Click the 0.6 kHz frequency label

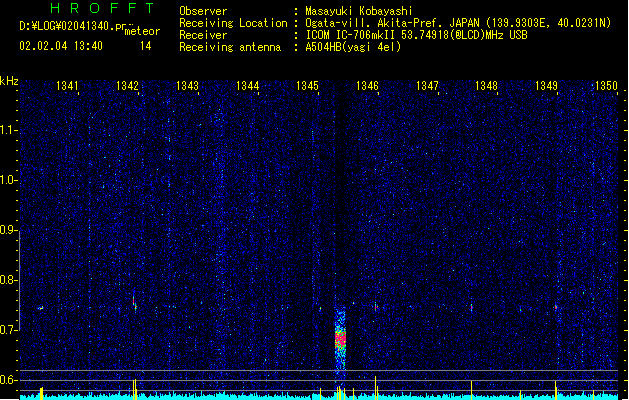coord(8,380)
